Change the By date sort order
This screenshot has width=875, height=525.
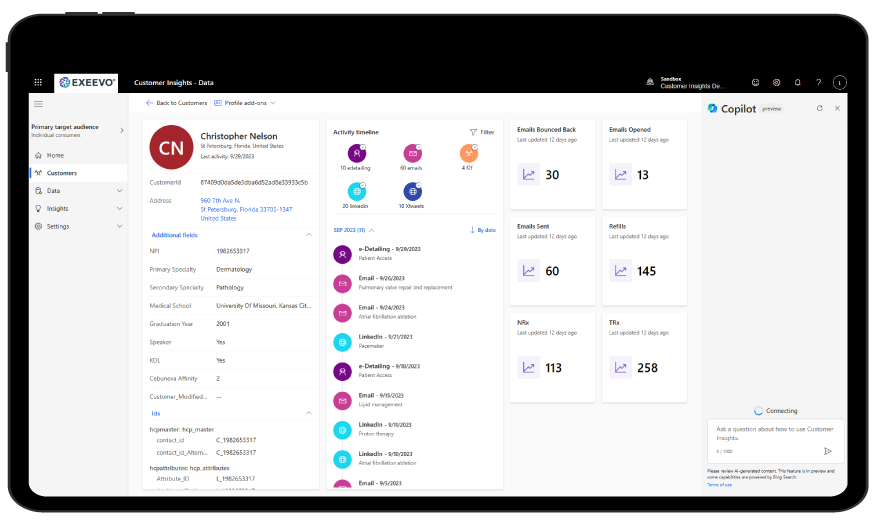[483, 230]
